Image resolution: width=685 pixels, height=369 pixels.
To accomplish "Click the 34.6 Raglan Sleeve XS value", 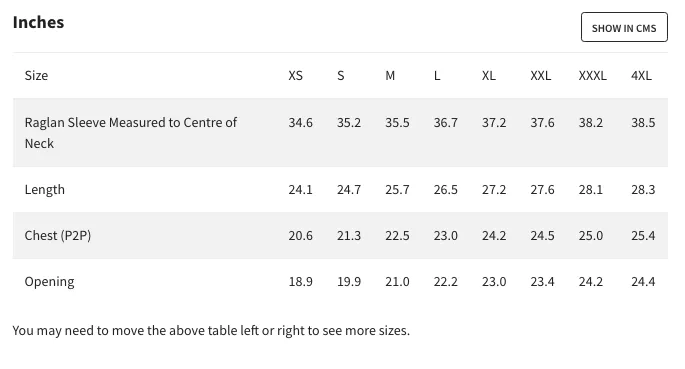I will pyautogui.click(x=300, y=123).
